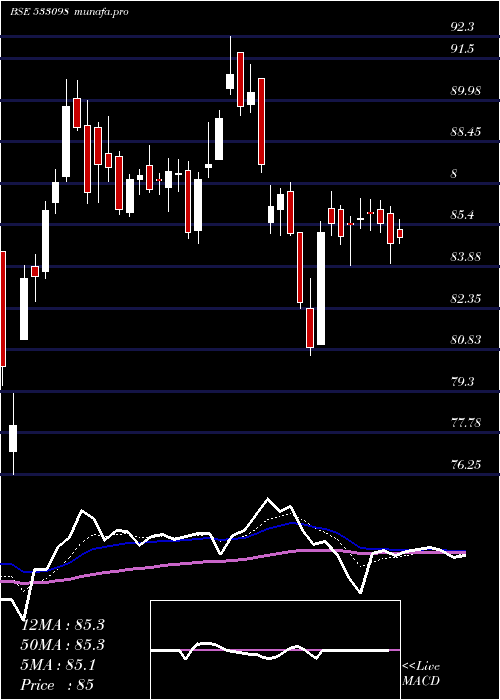Select the 83.88 price level label

[466, 257]
